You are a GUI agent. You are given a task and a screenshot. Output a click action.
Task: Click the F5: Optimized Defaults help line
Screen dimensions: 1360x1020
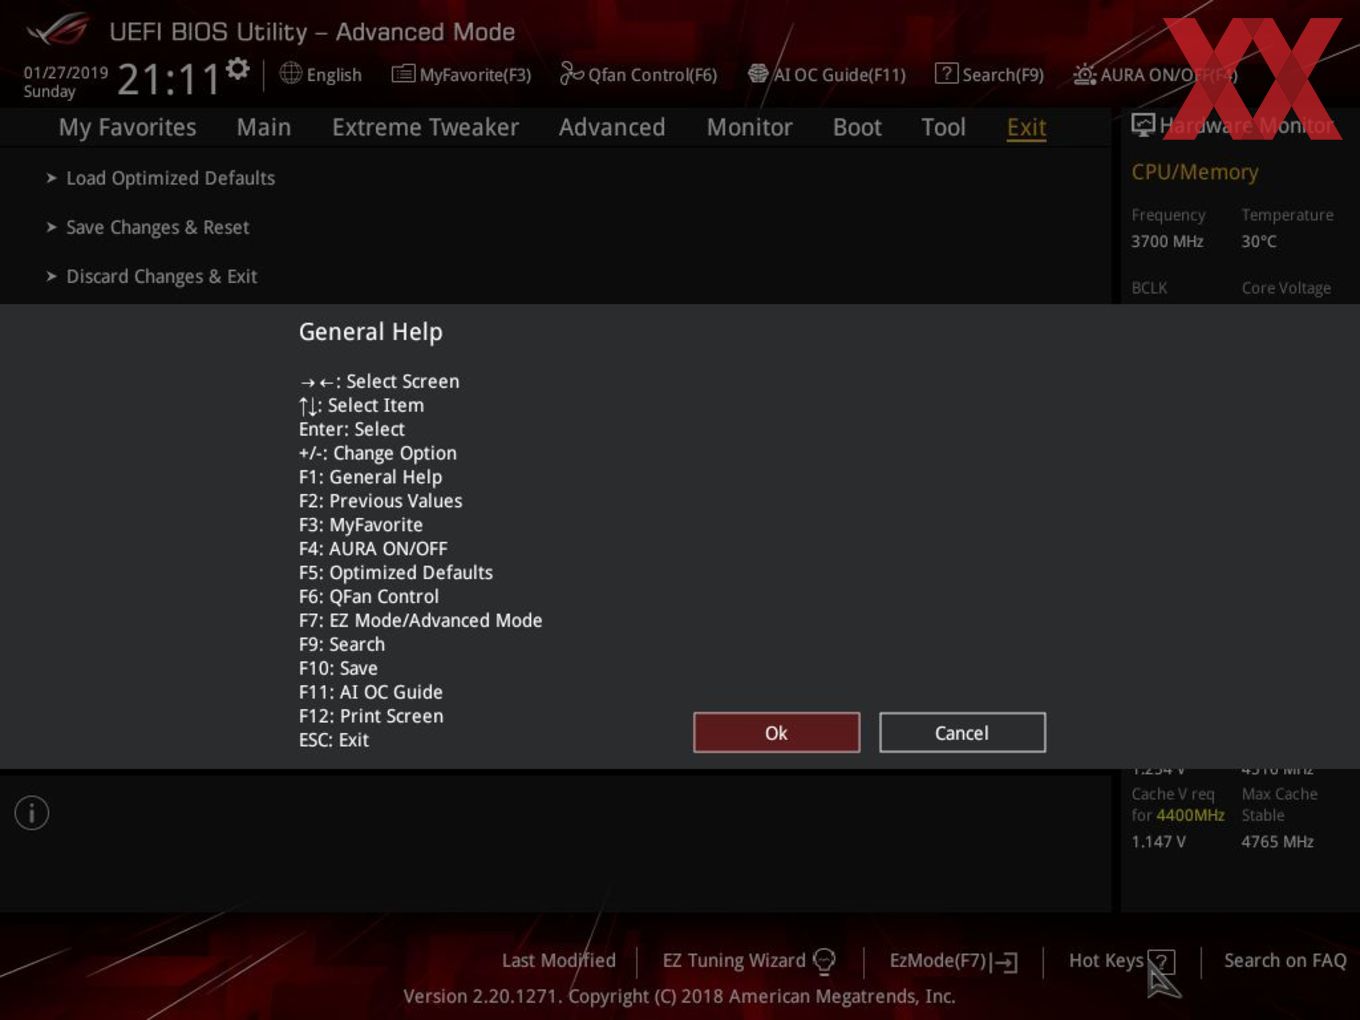tap(395, 573)
